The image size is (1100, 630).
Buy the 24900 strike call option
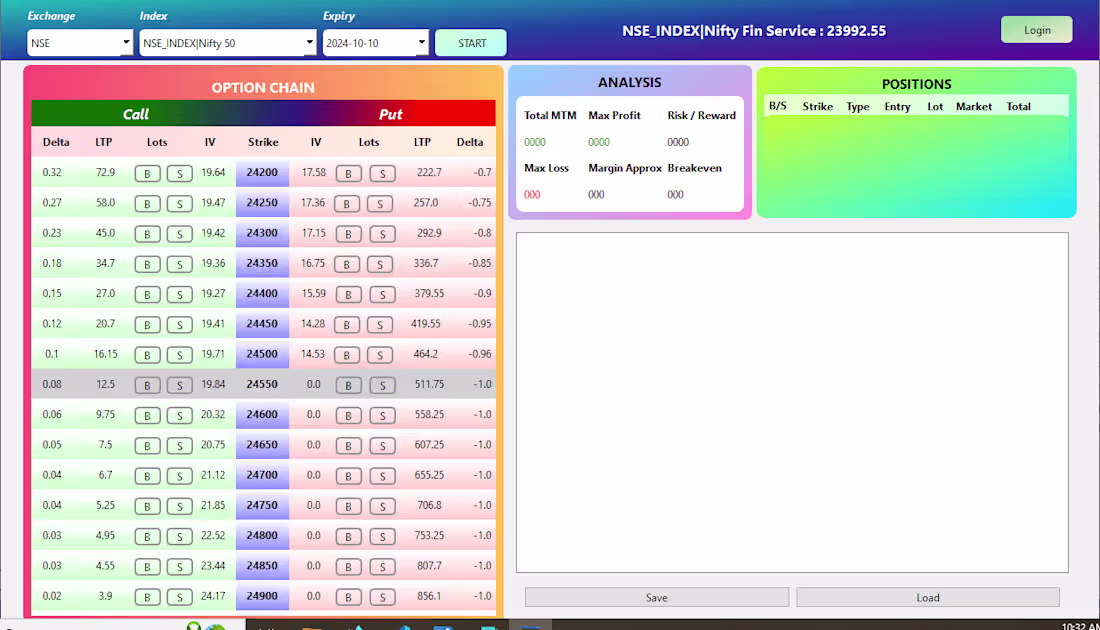point(147,596)
